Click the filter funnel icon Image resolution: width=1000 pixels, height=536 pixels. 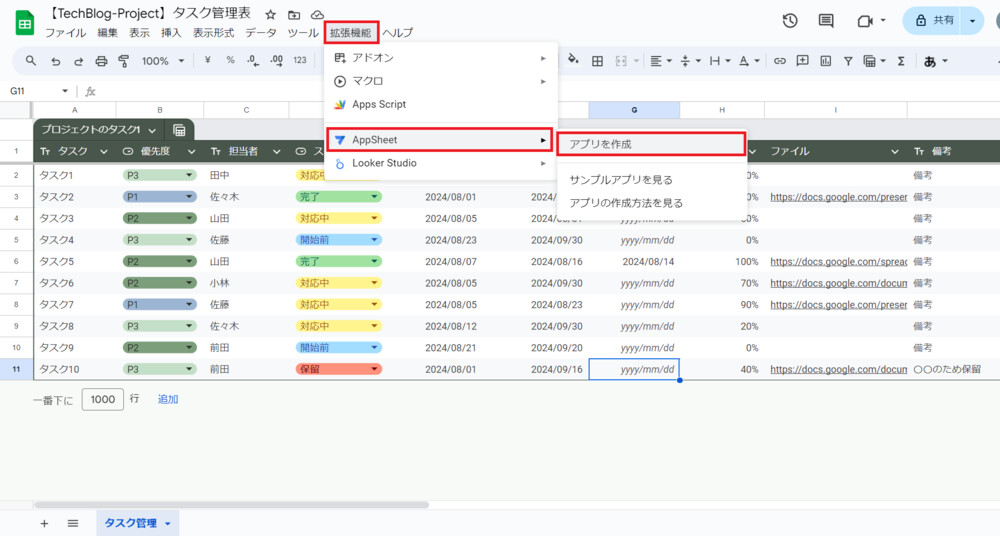pyautogui.click(x=848, y=61)
